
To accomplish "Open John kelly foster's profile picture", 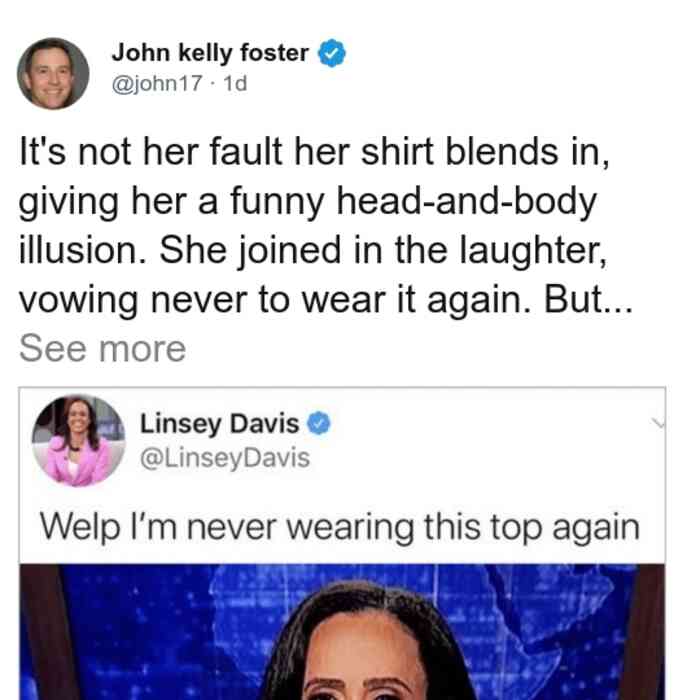I will 53,74.
